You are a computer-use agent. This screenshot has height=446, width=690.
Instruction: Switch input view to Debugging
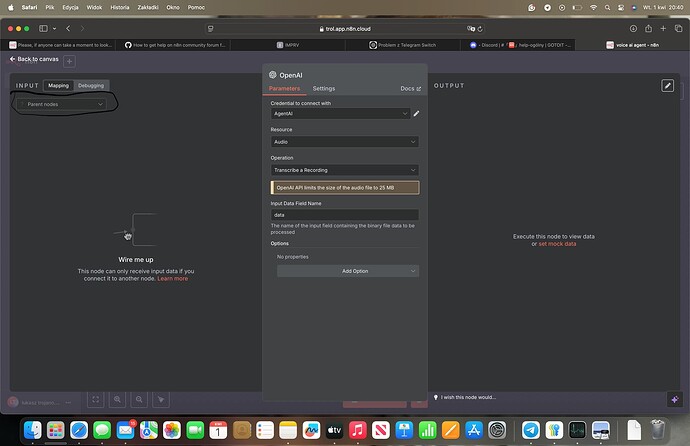[91, 85]
